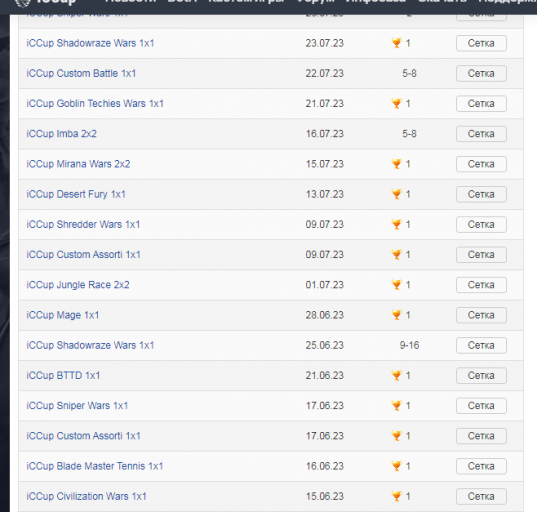Select the Сетка button for Civilization Wars 1x1
Viewport: 537px width, 512px height.
click(x=481, y=497)
